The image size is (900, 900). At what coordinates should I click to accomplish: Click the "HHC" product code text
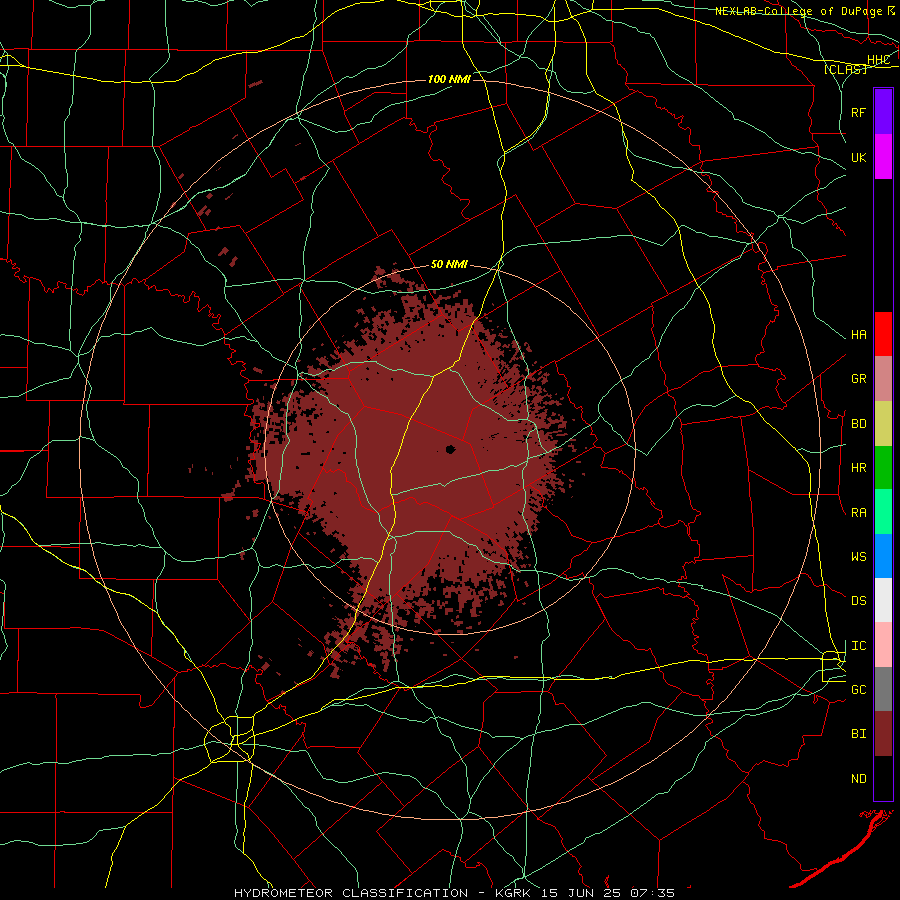(878, 60)
